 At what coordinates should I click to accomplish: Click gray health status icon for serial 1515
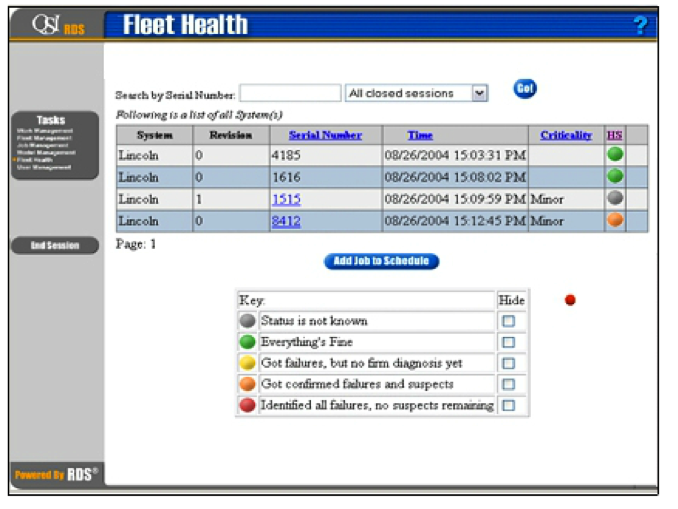coord(615,198)
